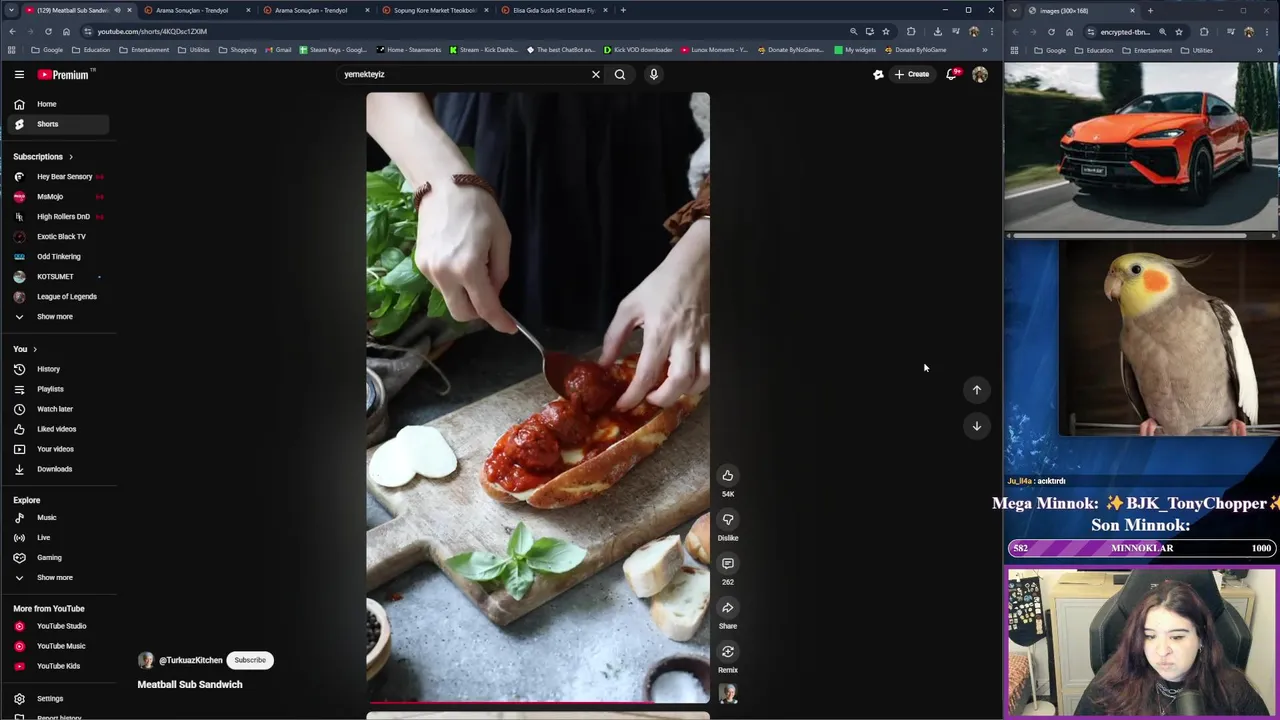Open Shopping bookmarks folder
Screen dimensions: 1280x720
(x=238, y=50)
